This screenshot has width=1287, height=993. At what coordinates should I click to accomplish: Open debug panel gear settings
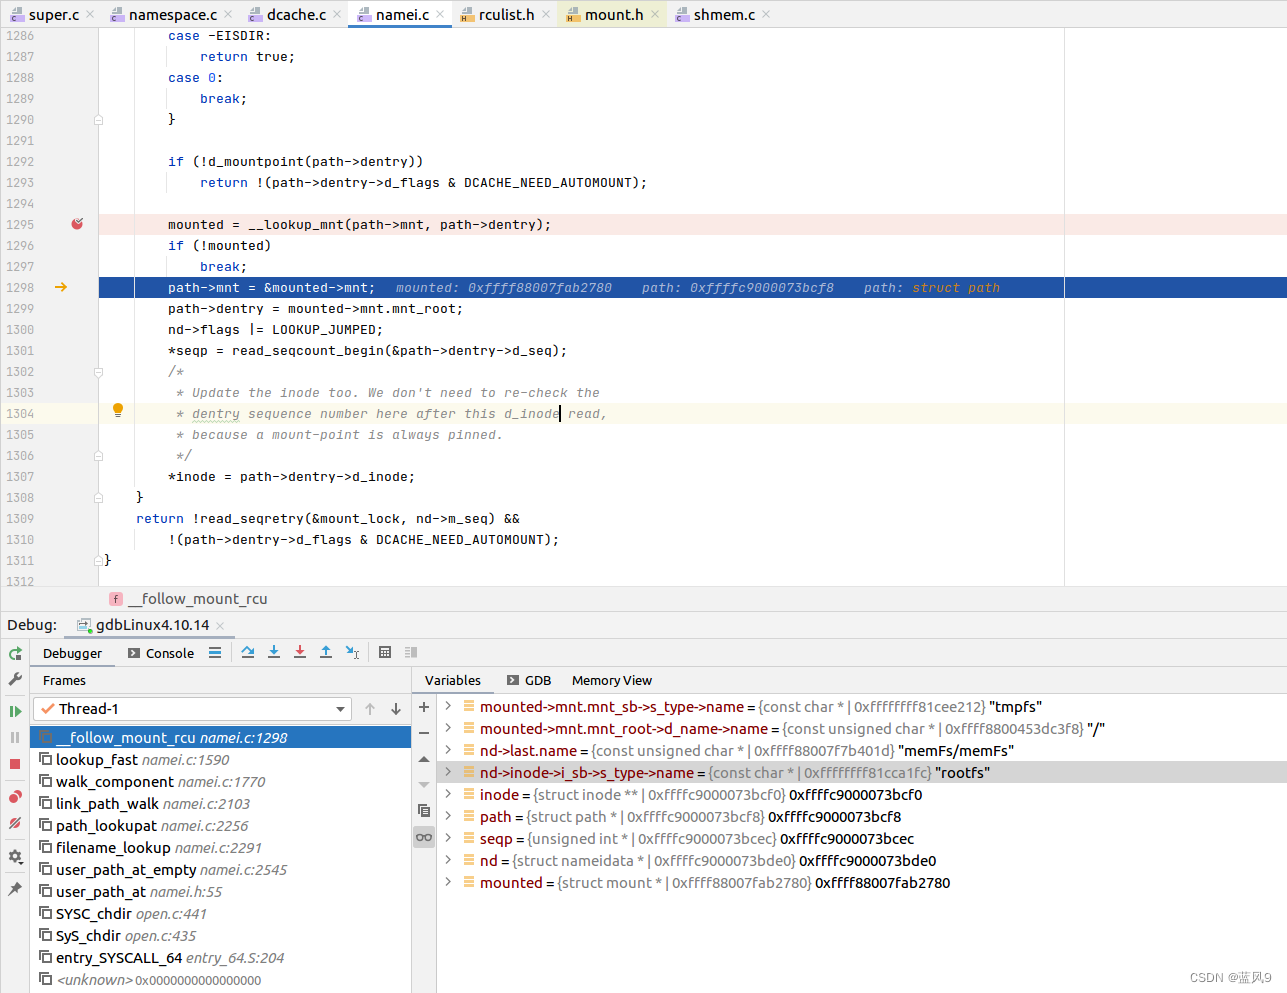15,857
